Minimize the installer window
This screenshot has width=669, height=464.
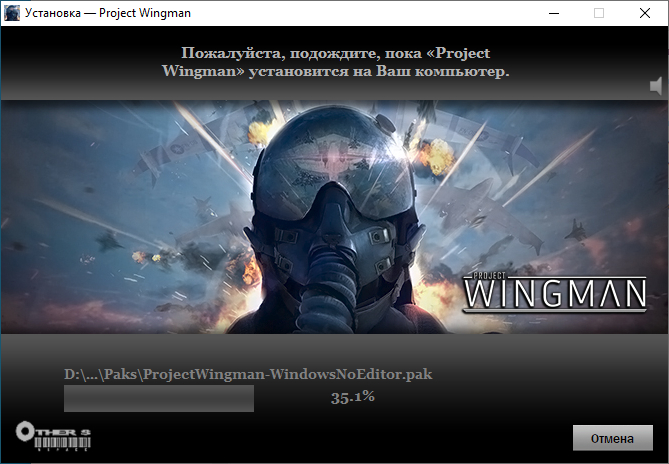[554, 13]
